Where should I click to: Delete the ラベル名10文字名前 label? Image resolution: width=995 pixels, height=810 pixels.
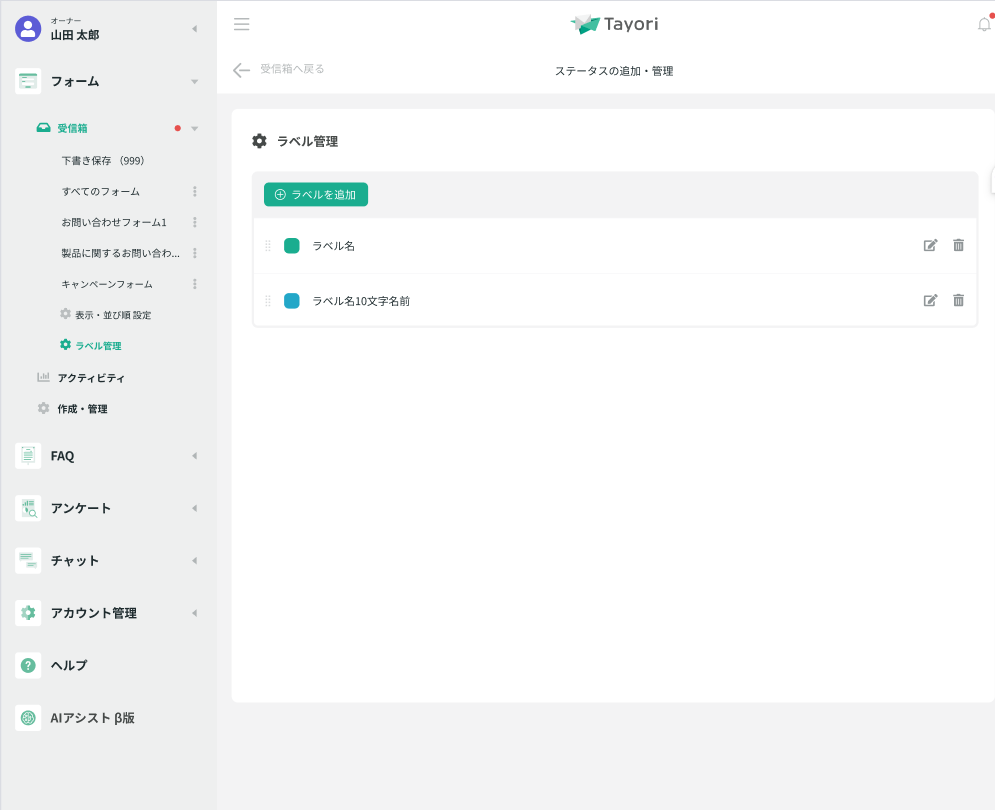tap(958, 300)
